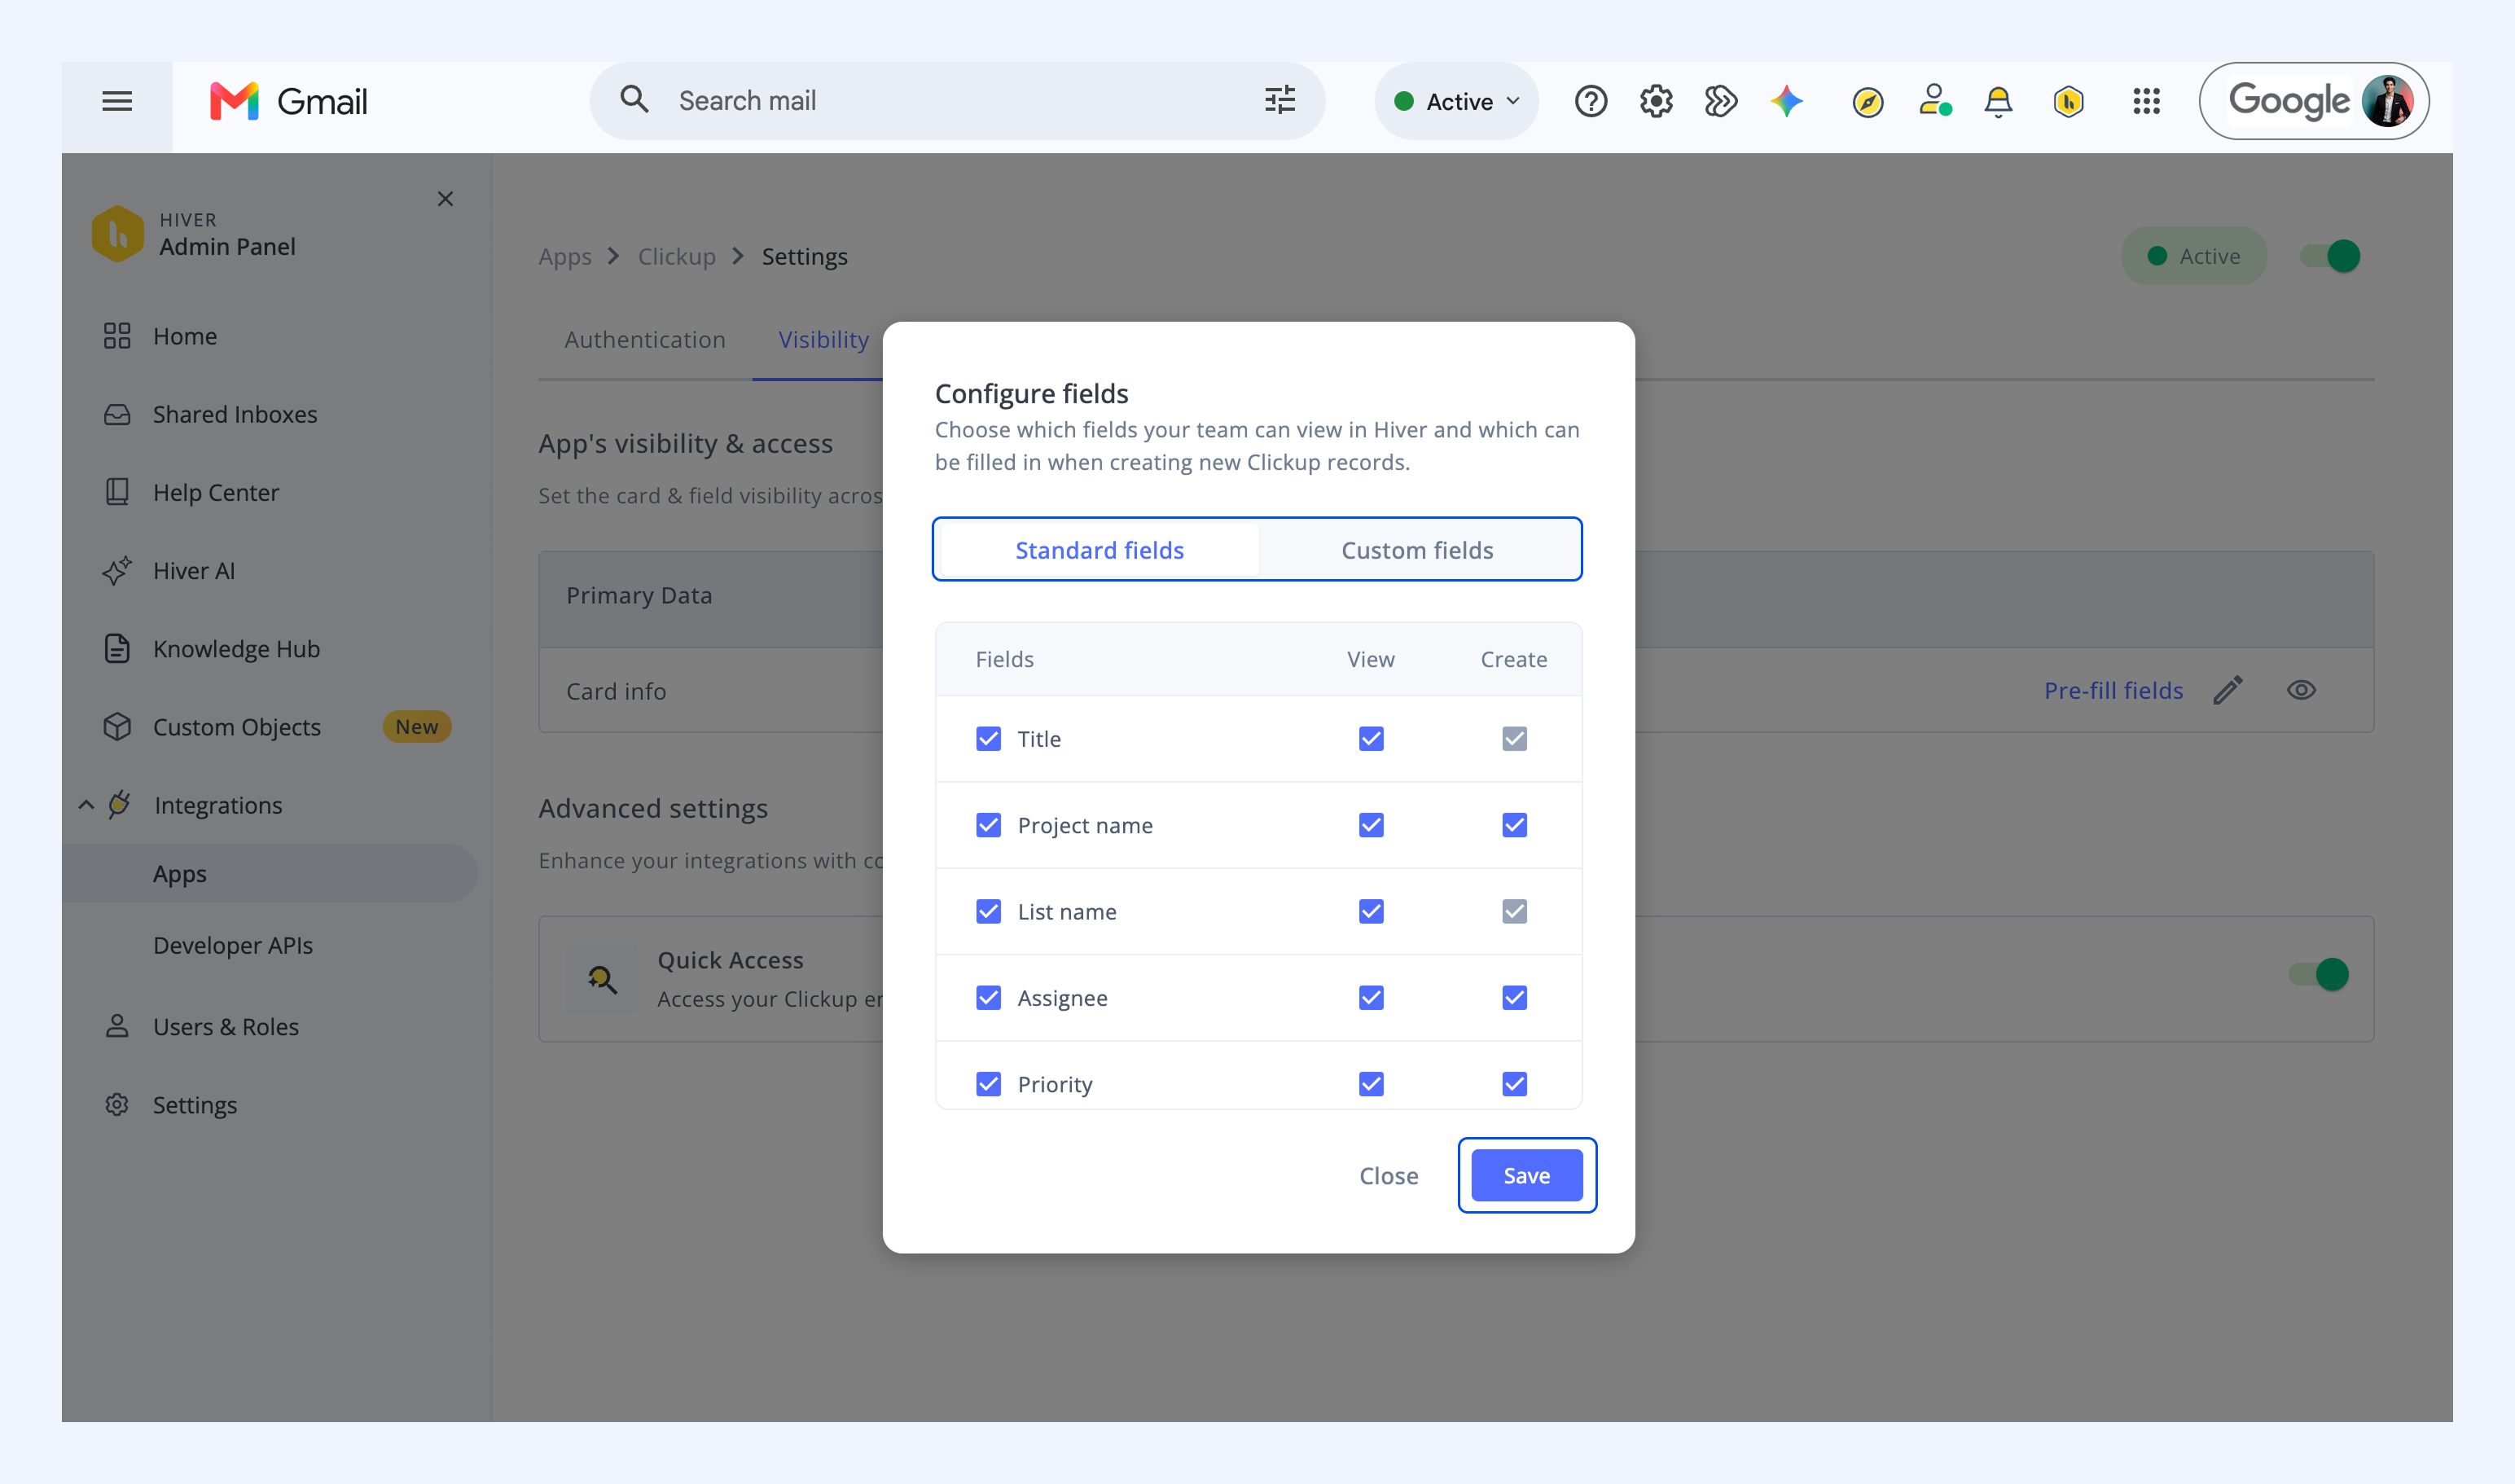The width and height of the screenshot is (2515, 1484).
Task: Open Hiver hexagon icon in top bar
Action: pyautogui.click(x=2068, y=101)
